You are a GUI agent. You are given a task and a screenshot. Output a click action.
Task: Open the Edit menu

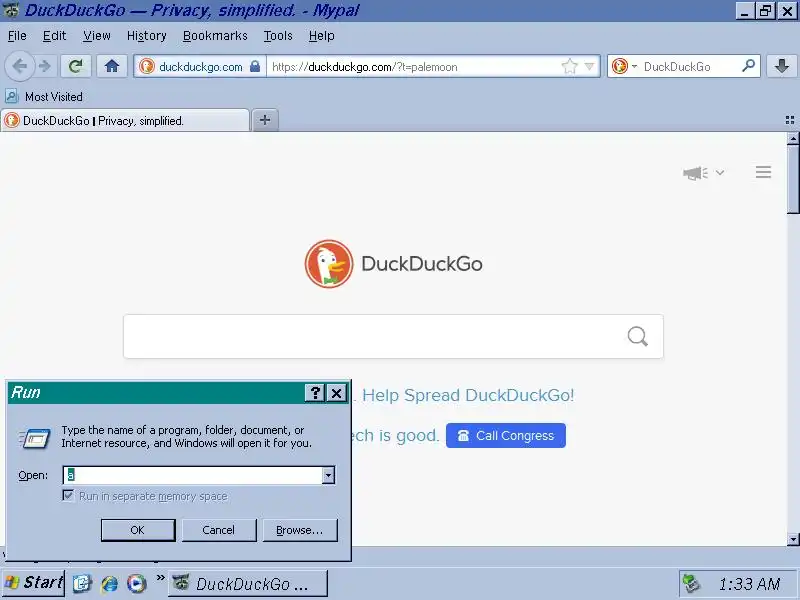pos(54,36)
